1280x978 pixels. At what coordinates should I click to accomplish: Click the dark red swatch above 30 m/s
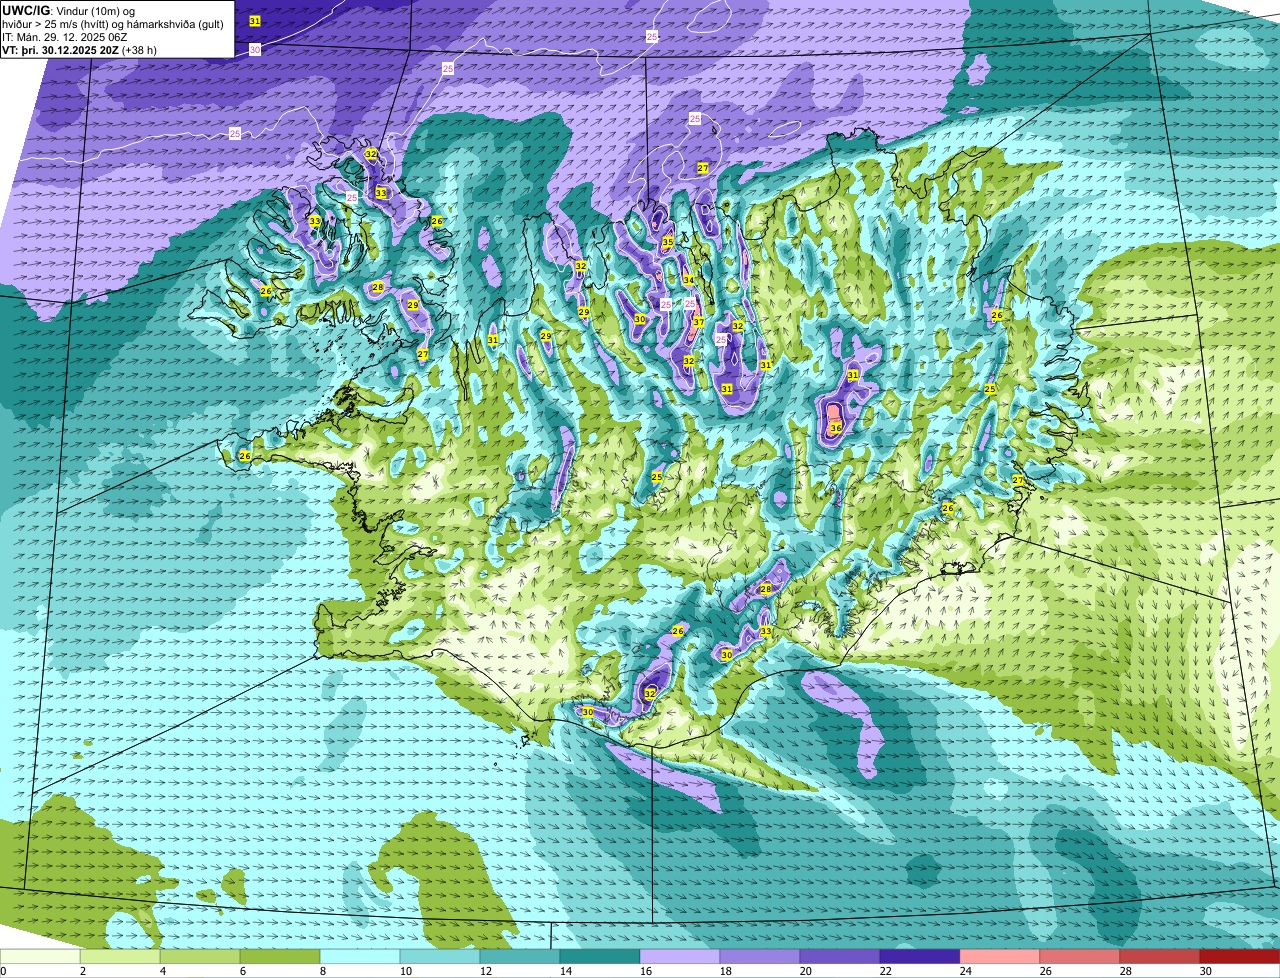pyautogui.click(x=1240, y=956)
